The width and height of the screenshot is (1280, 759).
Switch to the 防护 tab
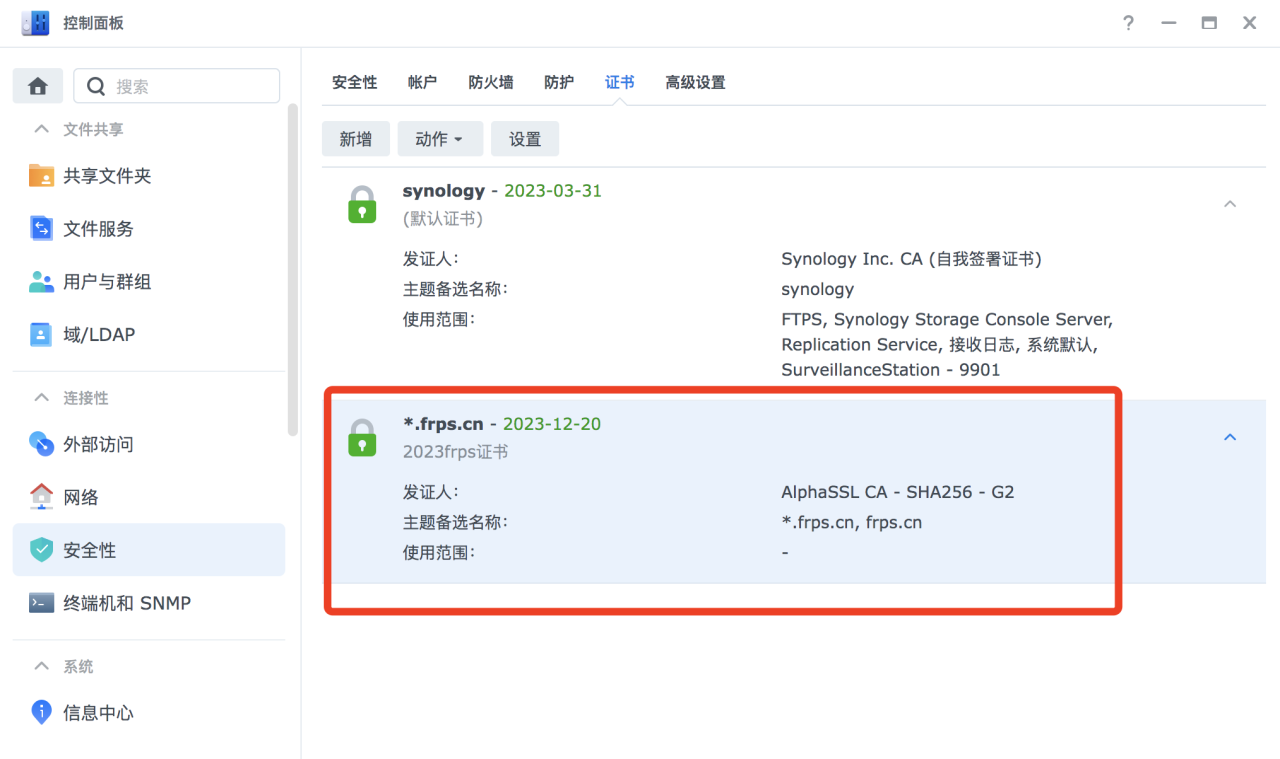(x=559, y=82)
